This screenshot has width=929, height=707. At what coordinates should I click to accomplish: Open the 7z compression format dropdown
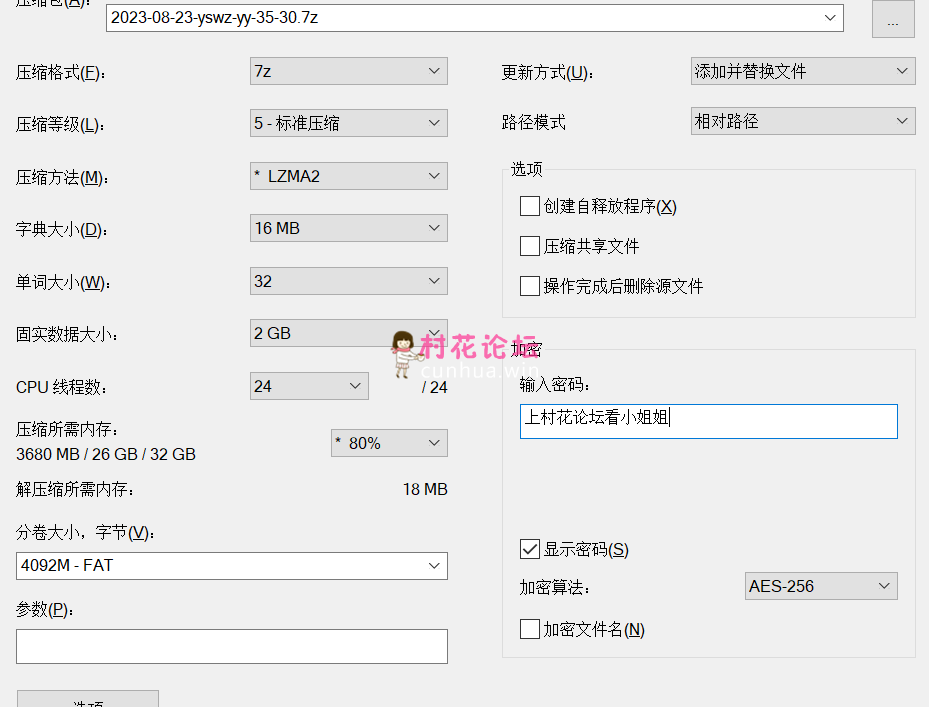tap(348, 71)
